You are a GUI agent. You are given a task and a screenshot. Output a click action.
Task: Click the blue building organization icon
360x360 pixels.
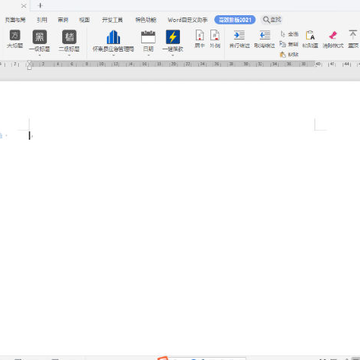pyautogui.click(x=113, y=37)
